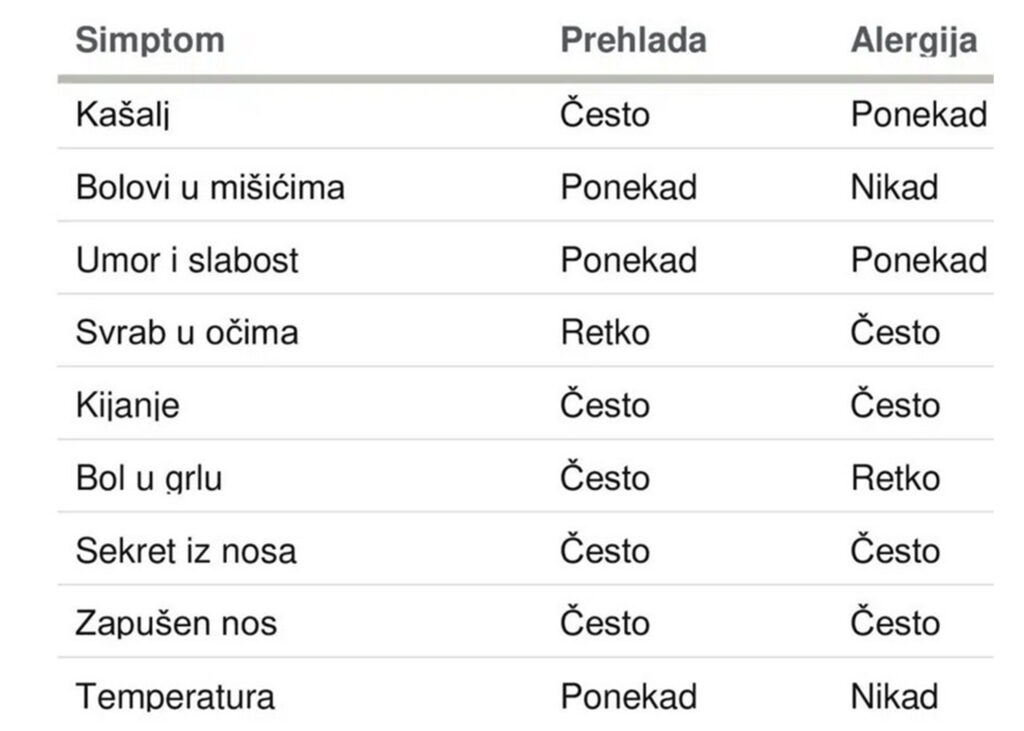Select the Sekret iz nosa cell
The width and height of the screenshot is (1024, 731).
click(186, 551)
